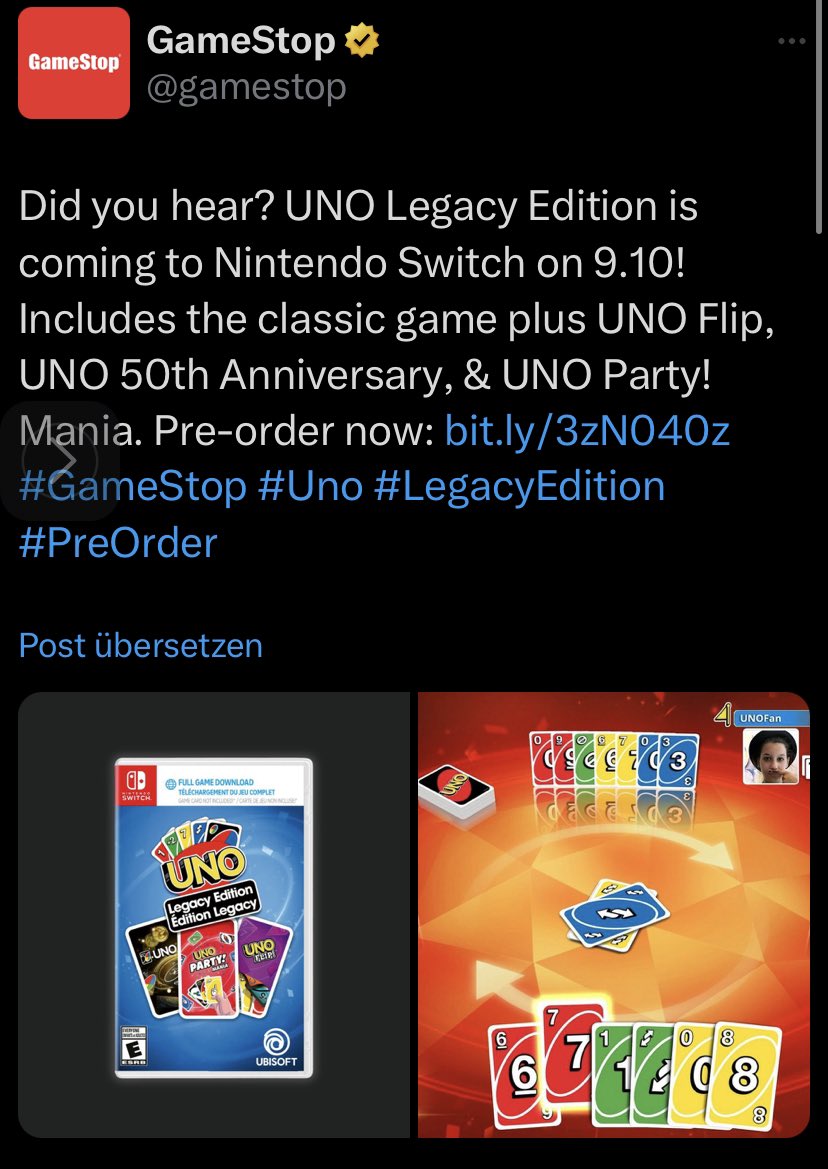Viewport: 828px width, 1169px height.
Task: Click the gold verified badge
Action: (x=361, y=41)
